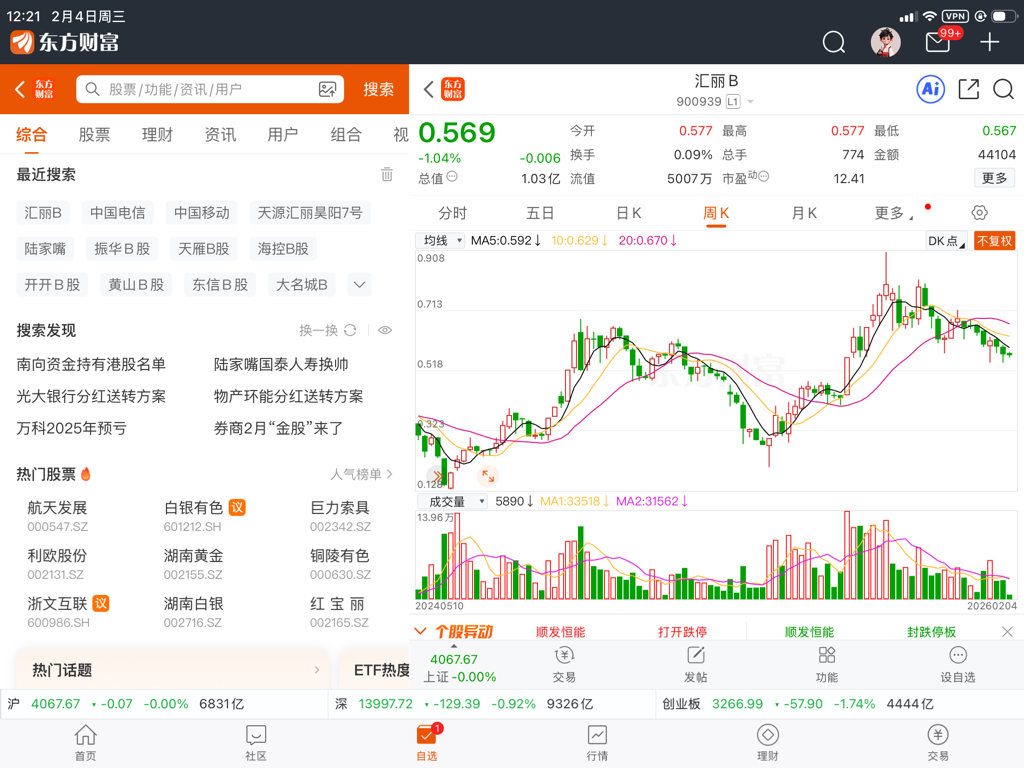Clear recent searches with trash icon
Image resolution: width=1024 pixels, height=768 pixels.
pos(387,174)
